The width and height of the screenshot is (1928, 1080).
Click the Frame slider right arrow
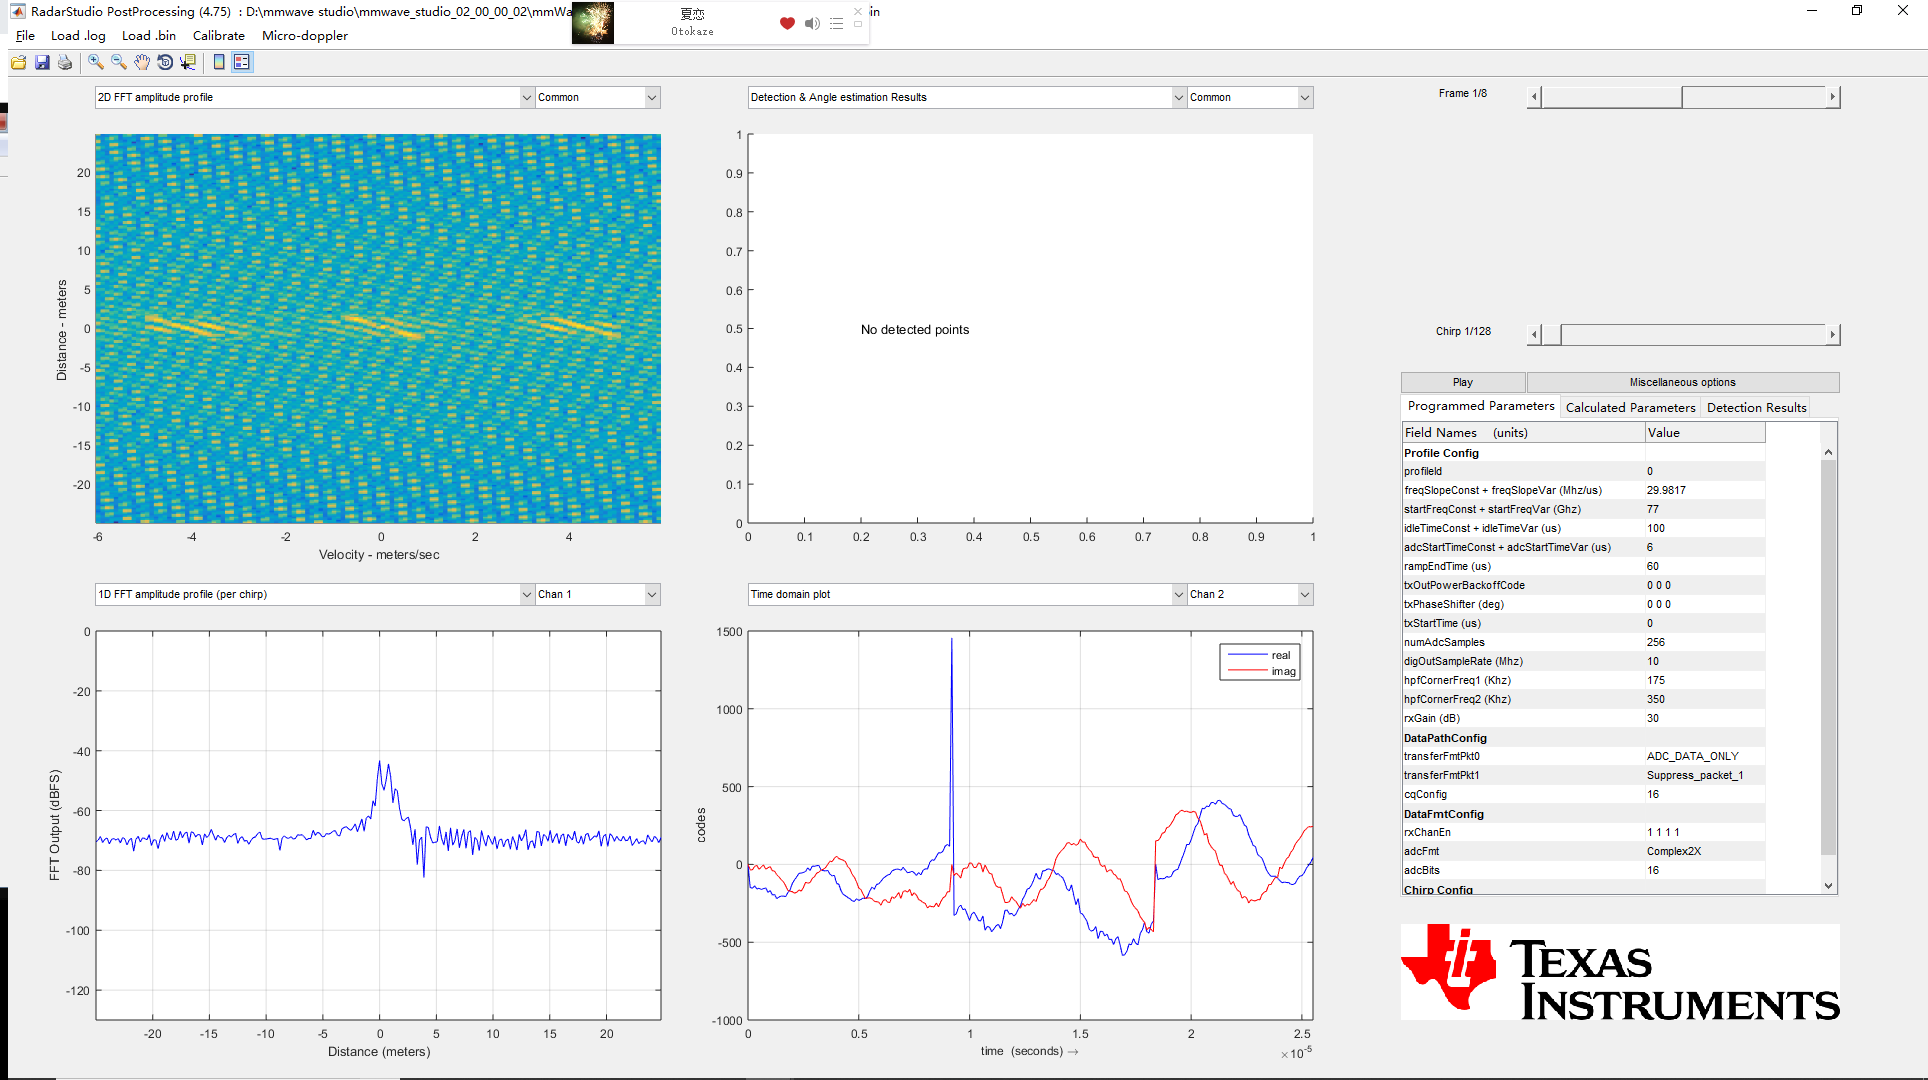coord(1832,97)
